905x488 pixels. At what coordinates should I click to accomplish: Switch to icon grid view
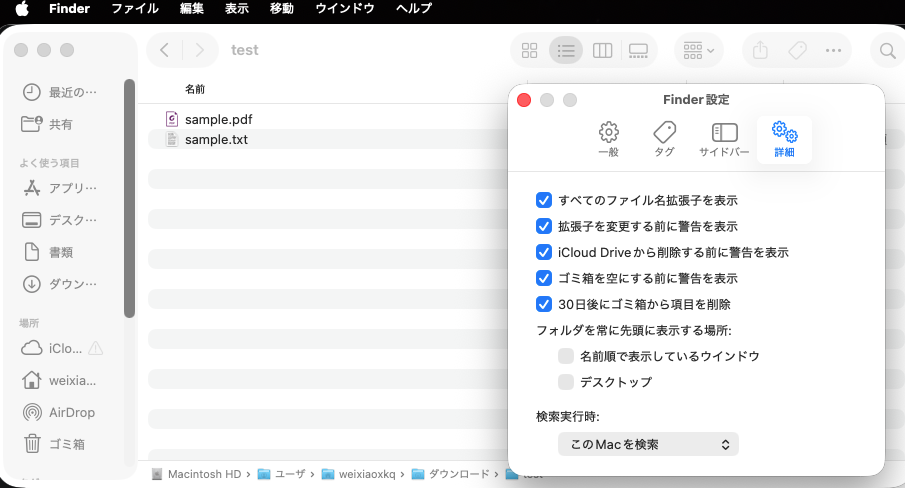pyautogui.click(x=529, y=51)
